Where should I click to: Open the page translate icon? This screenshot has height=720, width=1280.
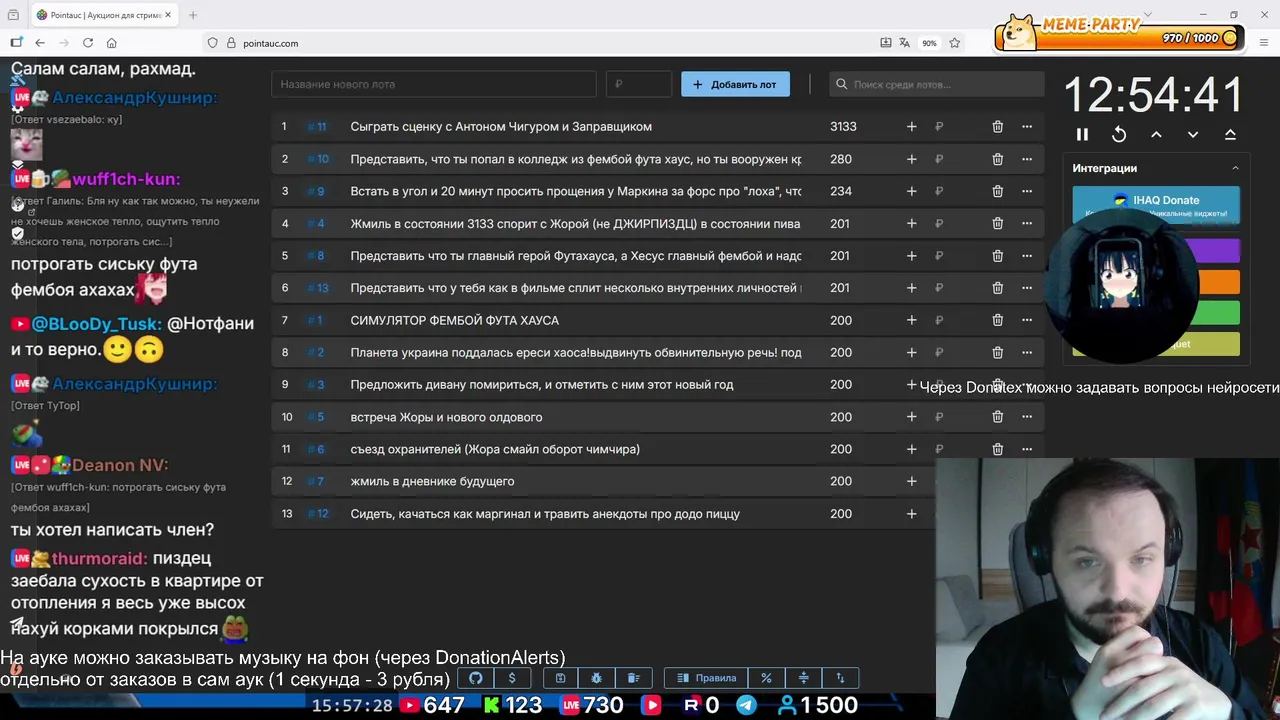coord(904,43)
